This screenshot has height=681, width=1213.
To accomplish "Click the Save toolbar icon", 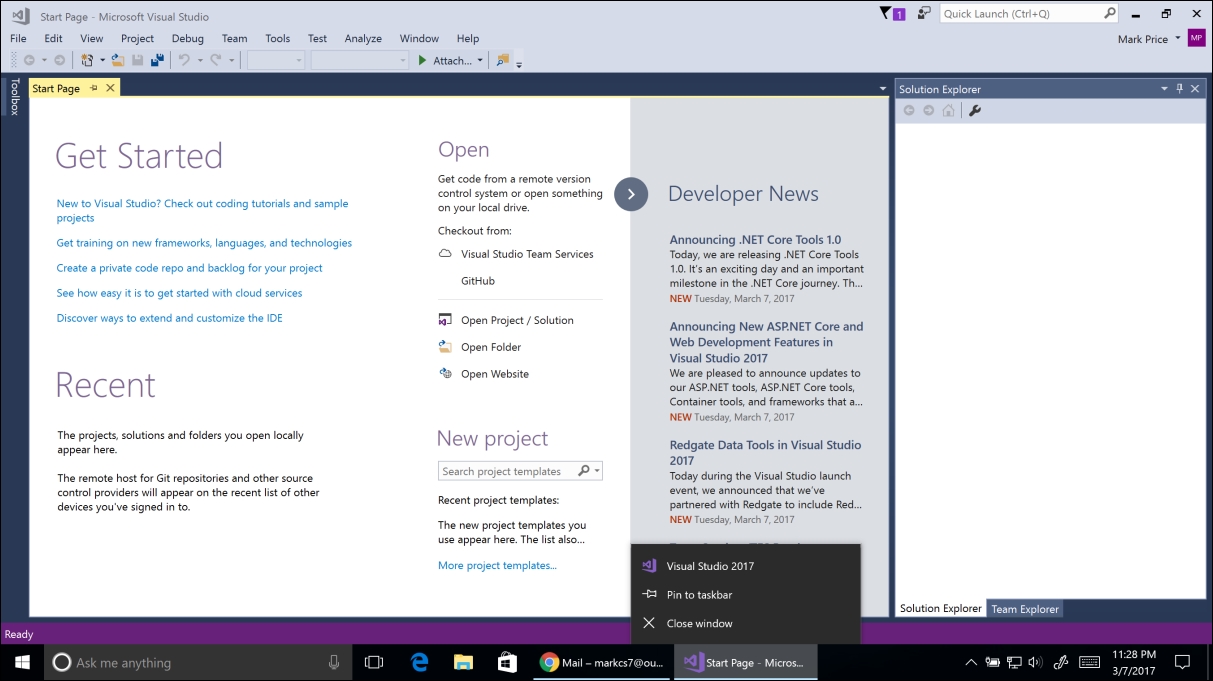I will (138, 60).
